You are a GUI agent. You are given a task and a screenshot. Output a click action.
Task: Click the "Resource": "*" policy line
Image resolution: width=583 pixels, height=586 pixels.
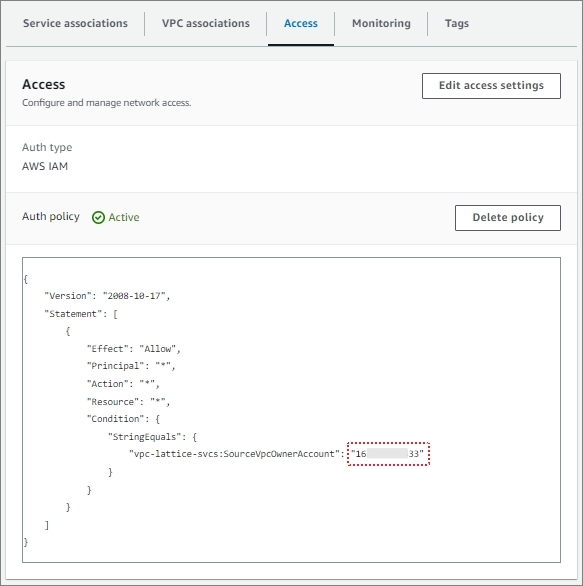click(129, 402)
